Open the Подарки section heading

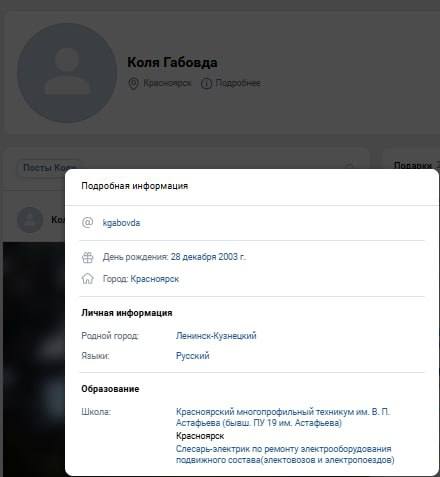pos(413,166)
